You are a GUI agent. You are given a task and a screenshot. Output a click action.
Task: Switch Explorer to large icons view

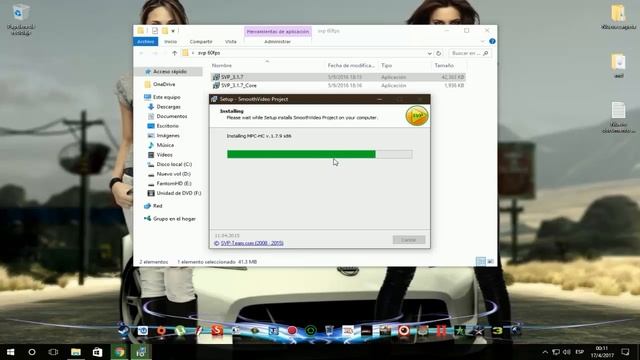[x=490, y=262]
